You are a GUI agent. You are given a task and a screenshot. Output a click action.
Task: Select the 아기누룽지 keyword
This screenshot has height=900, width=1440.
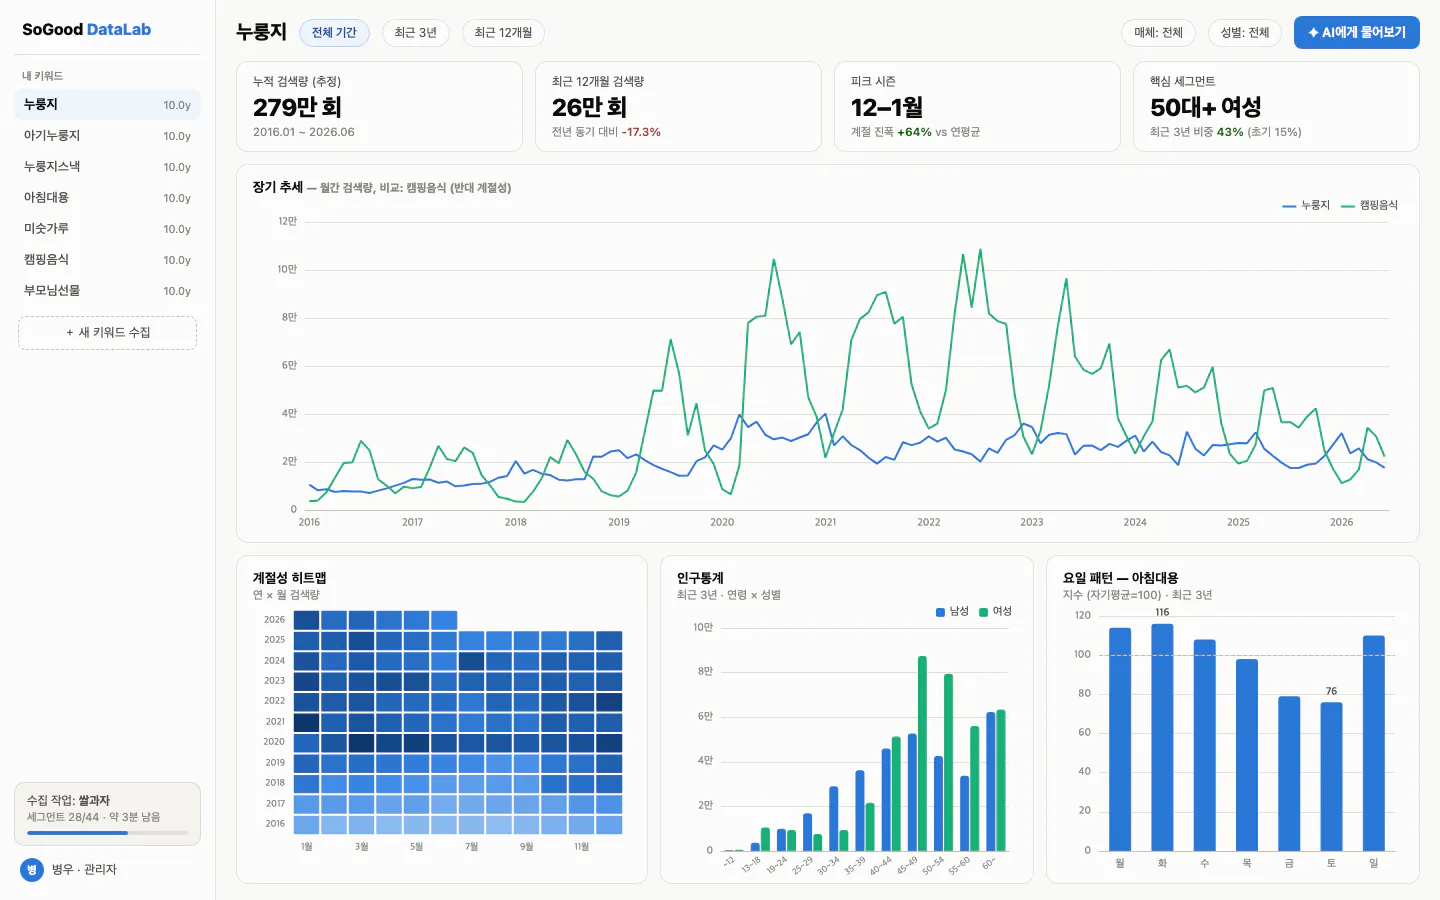[107, 136]
